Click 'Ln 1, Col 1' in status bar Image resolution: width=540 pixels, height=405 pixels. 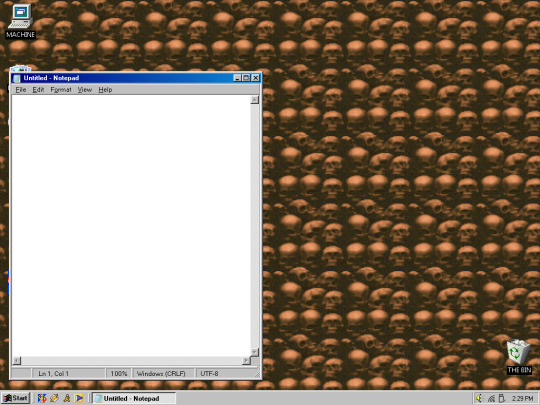53,374
